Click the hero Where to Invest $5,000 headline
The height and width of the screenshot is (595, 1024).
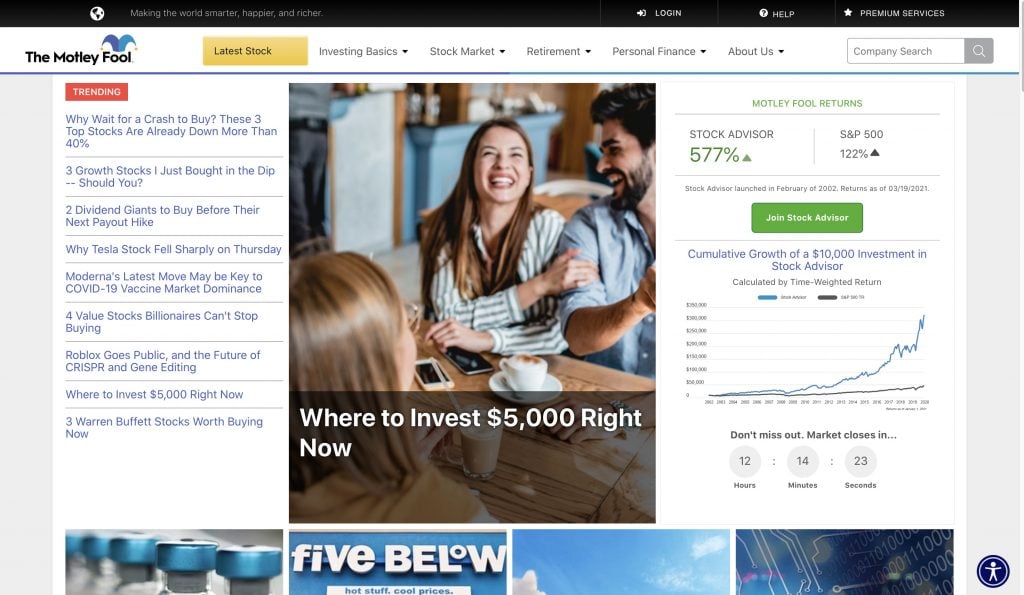pos(470,432)
